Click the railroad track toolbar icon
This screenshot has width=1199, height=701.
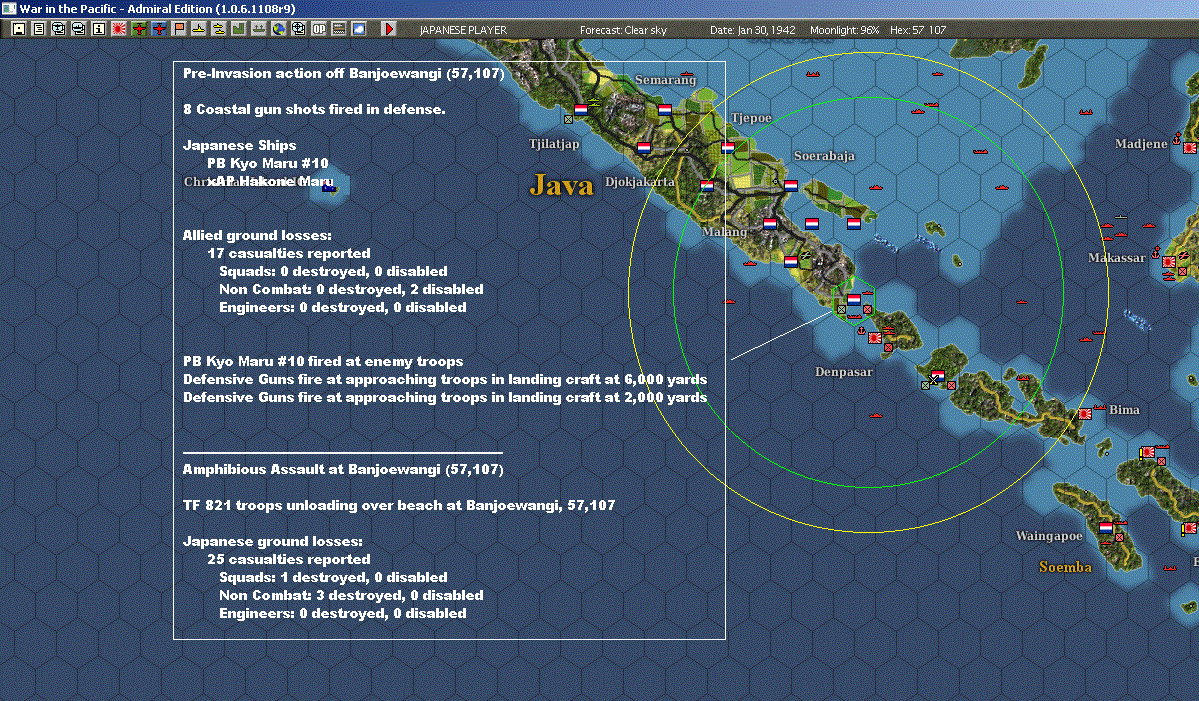339,29
